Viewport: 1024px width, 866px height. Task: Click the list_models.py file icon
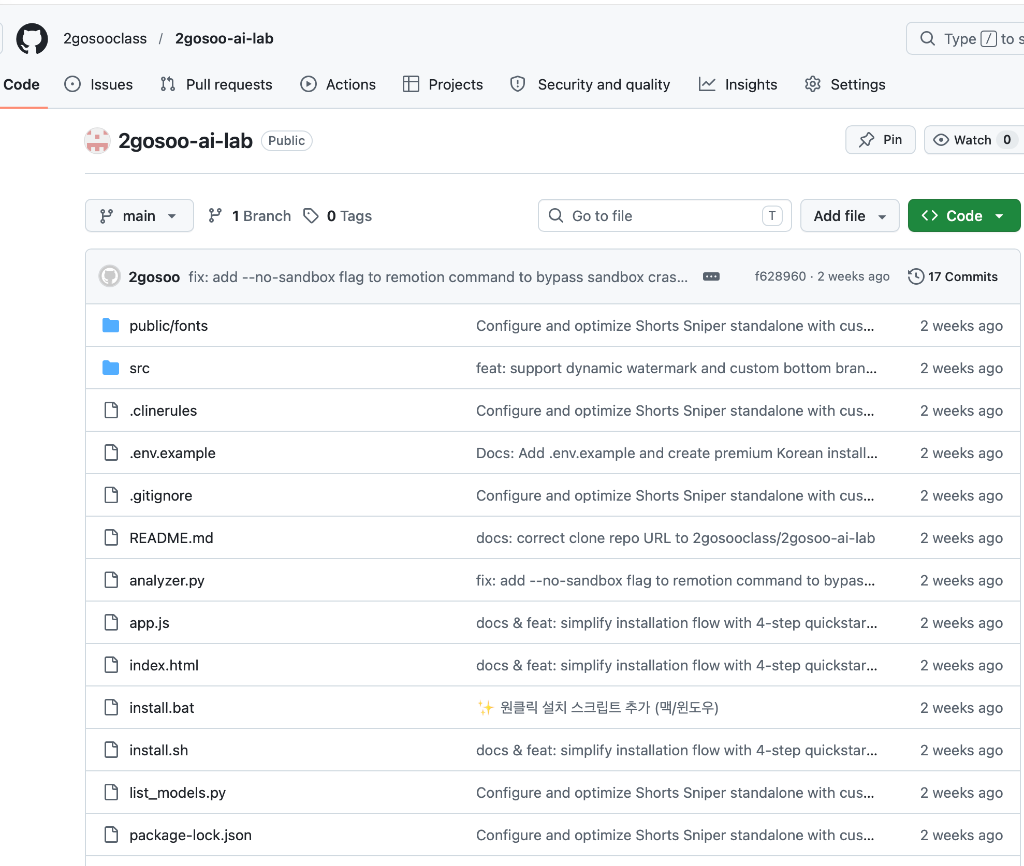tap(112, 792)
